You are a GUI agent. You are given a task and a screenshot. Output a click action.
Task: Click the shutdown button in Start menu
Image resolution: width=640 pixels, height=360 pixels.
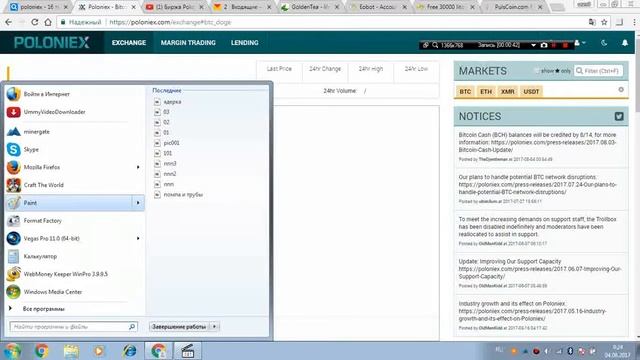click(179, 327)
